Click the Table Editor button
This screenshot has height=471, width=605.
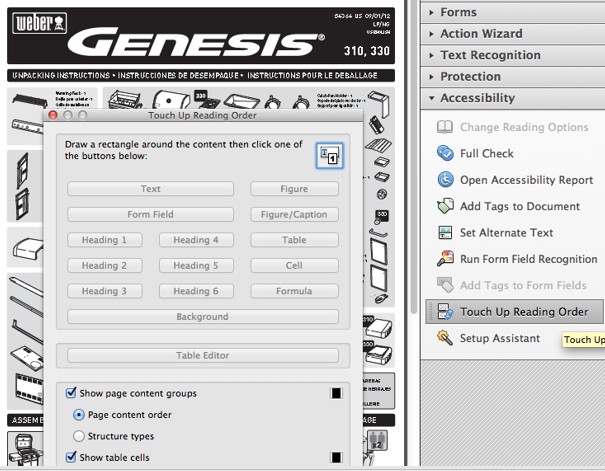click(203, 355)
